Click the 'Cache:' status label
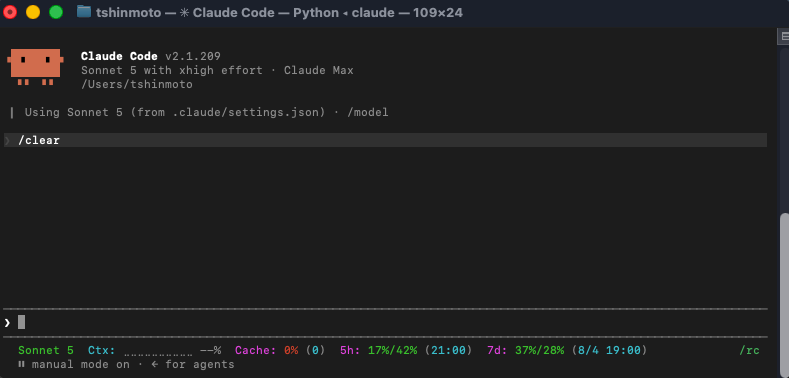Viewport: 789px width, 378px height. point(256,350)
